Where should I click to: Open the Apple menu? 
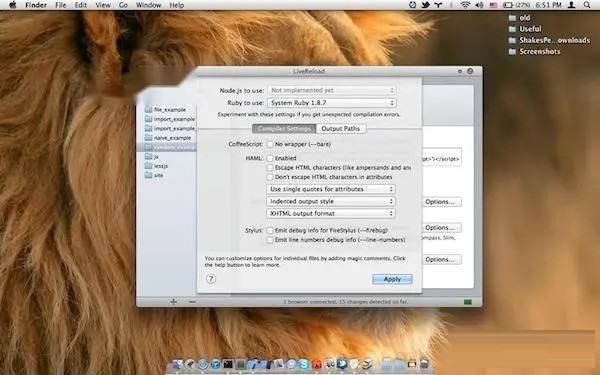tap(12, 5)
